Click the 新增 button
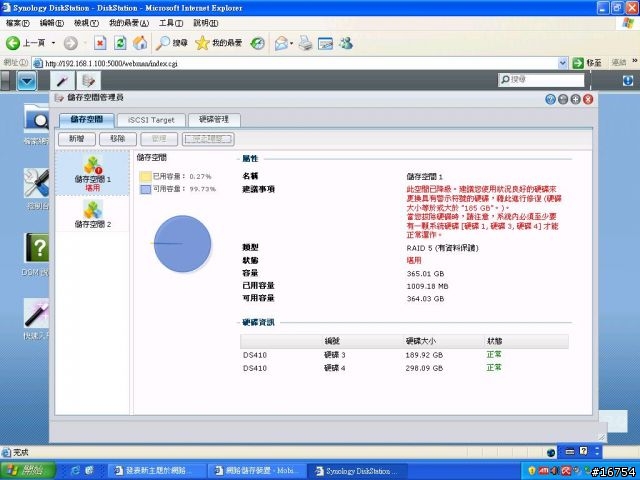The image size is (640, 480). tap(77, 139)
